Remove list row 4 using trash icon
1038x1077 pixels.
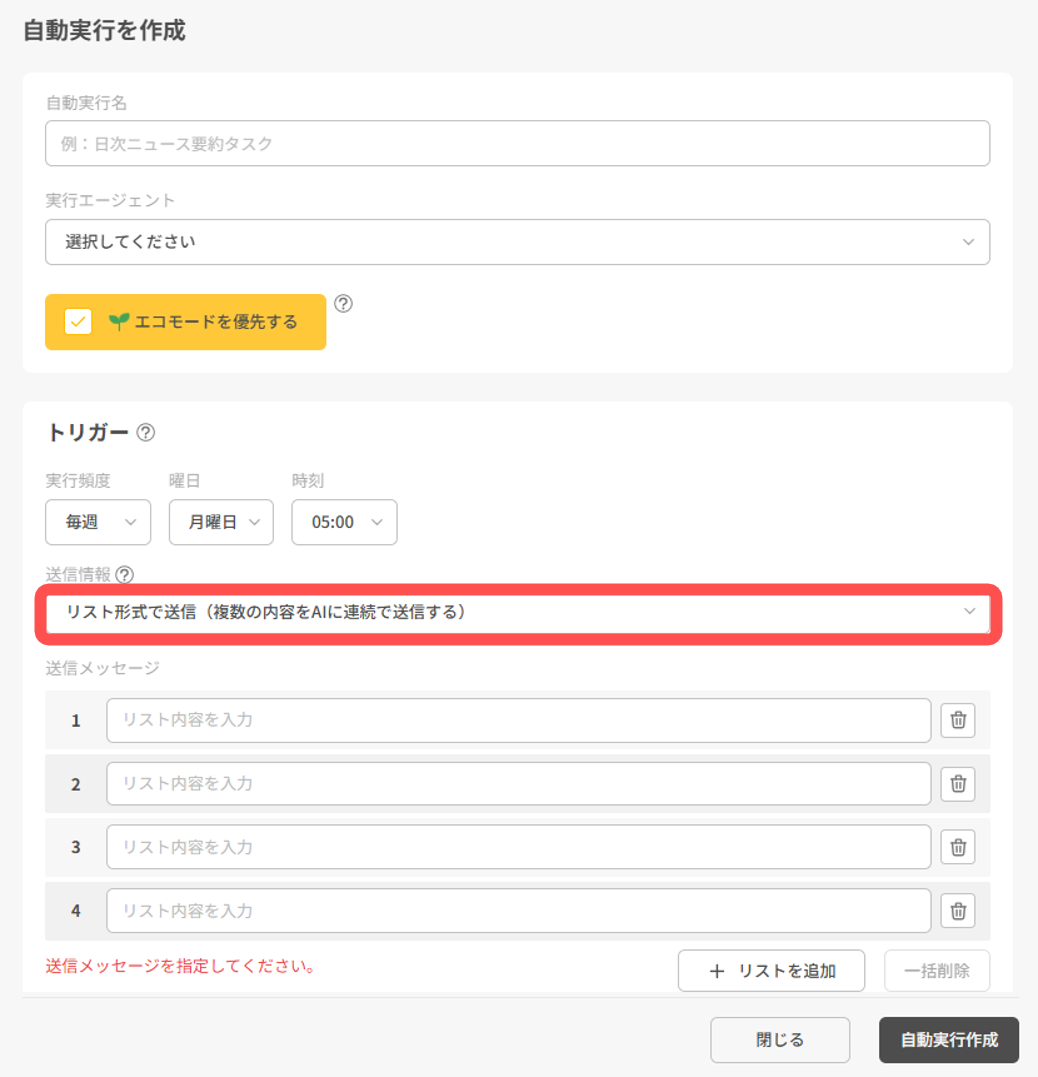coord(958,911)
